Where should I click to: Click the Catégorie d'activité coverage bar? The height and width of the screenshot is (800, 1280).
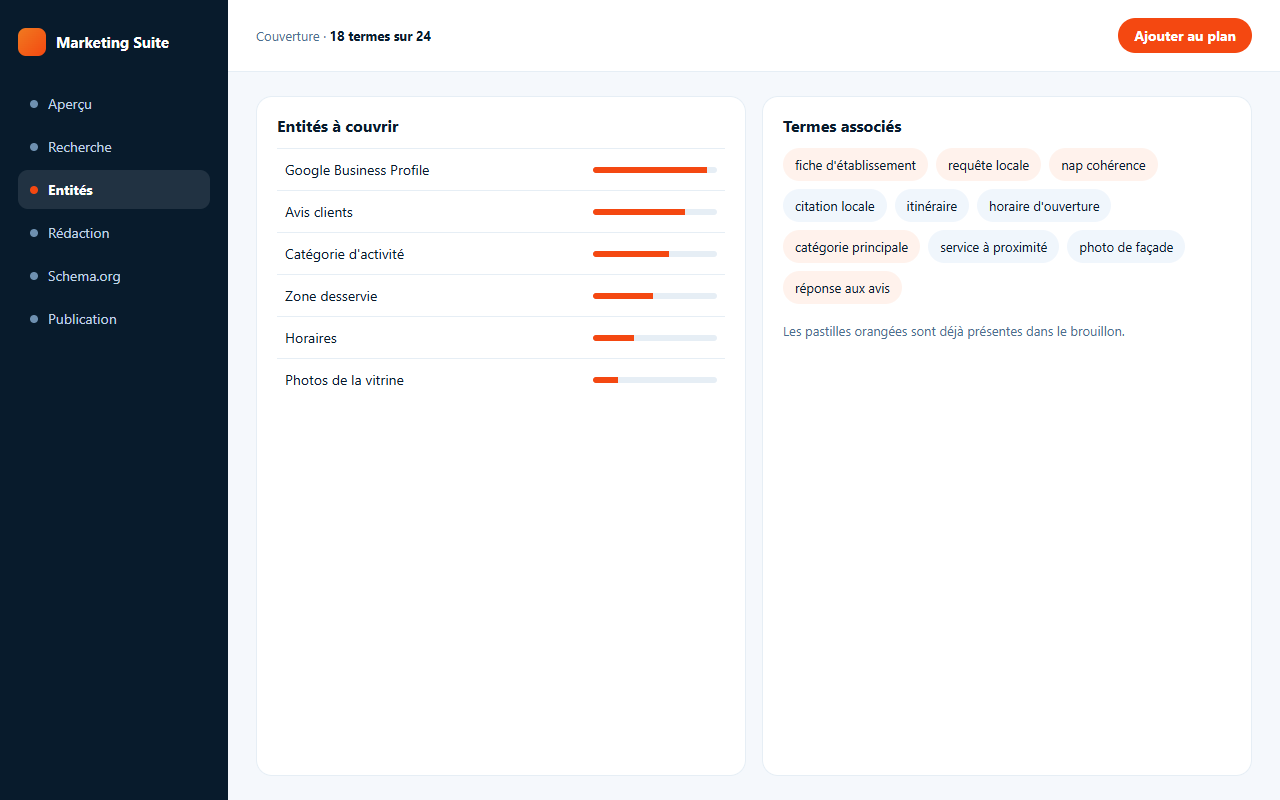click(655, 254)
